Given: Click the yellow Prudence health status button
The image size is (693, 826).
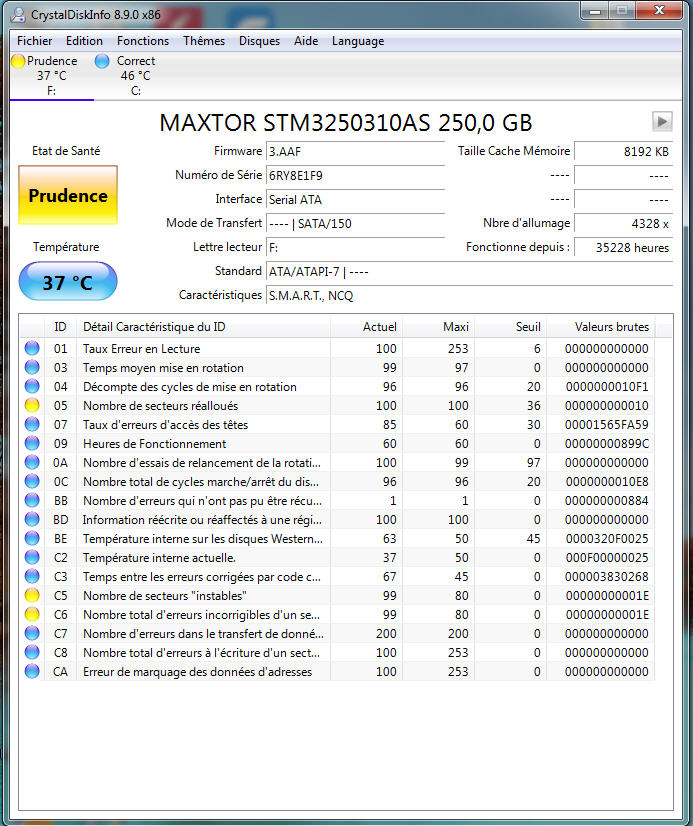Looking at the screenshot, I should tap(68, 195).
